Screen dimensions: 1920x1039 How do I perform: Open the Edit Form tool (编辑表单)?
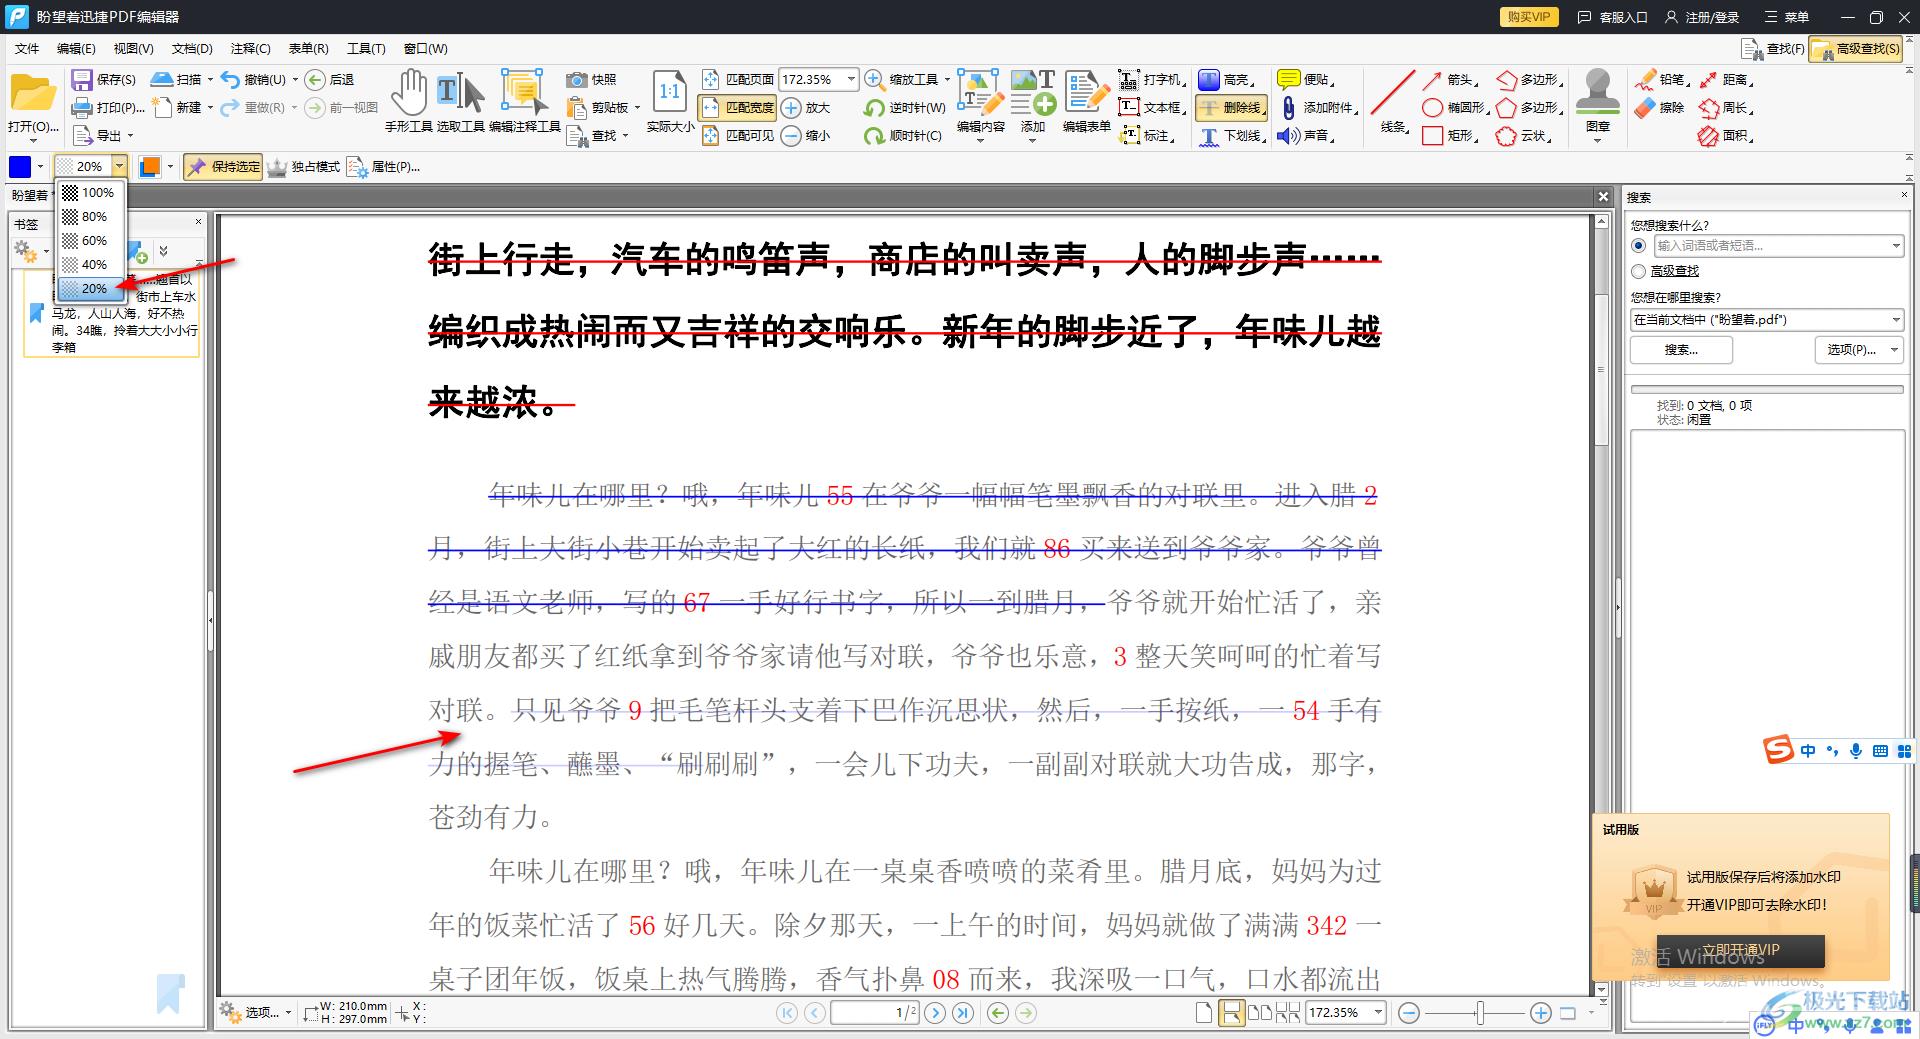tap(1086, 101)
